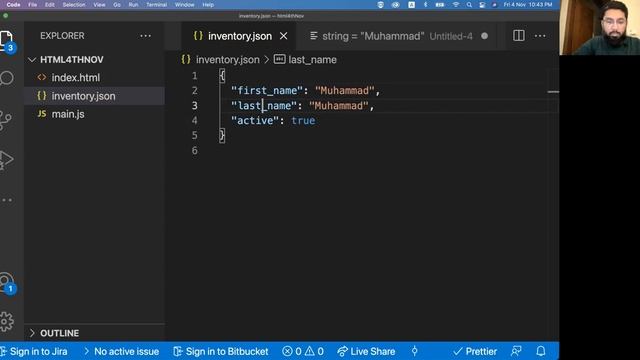
Task: Open the Help menu
Action: pos(208,4)
